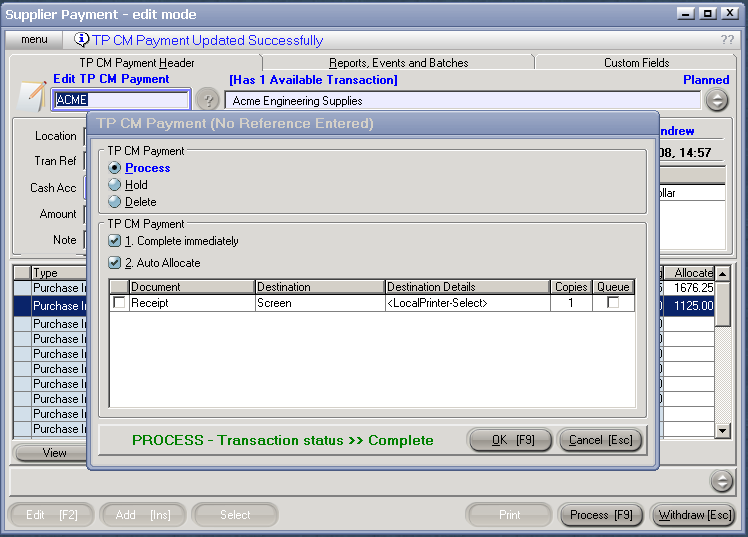The height and width of the screenshot is (537, 748).
Task: Click the Type column header in transaction list
Action: tap(59, 273)
